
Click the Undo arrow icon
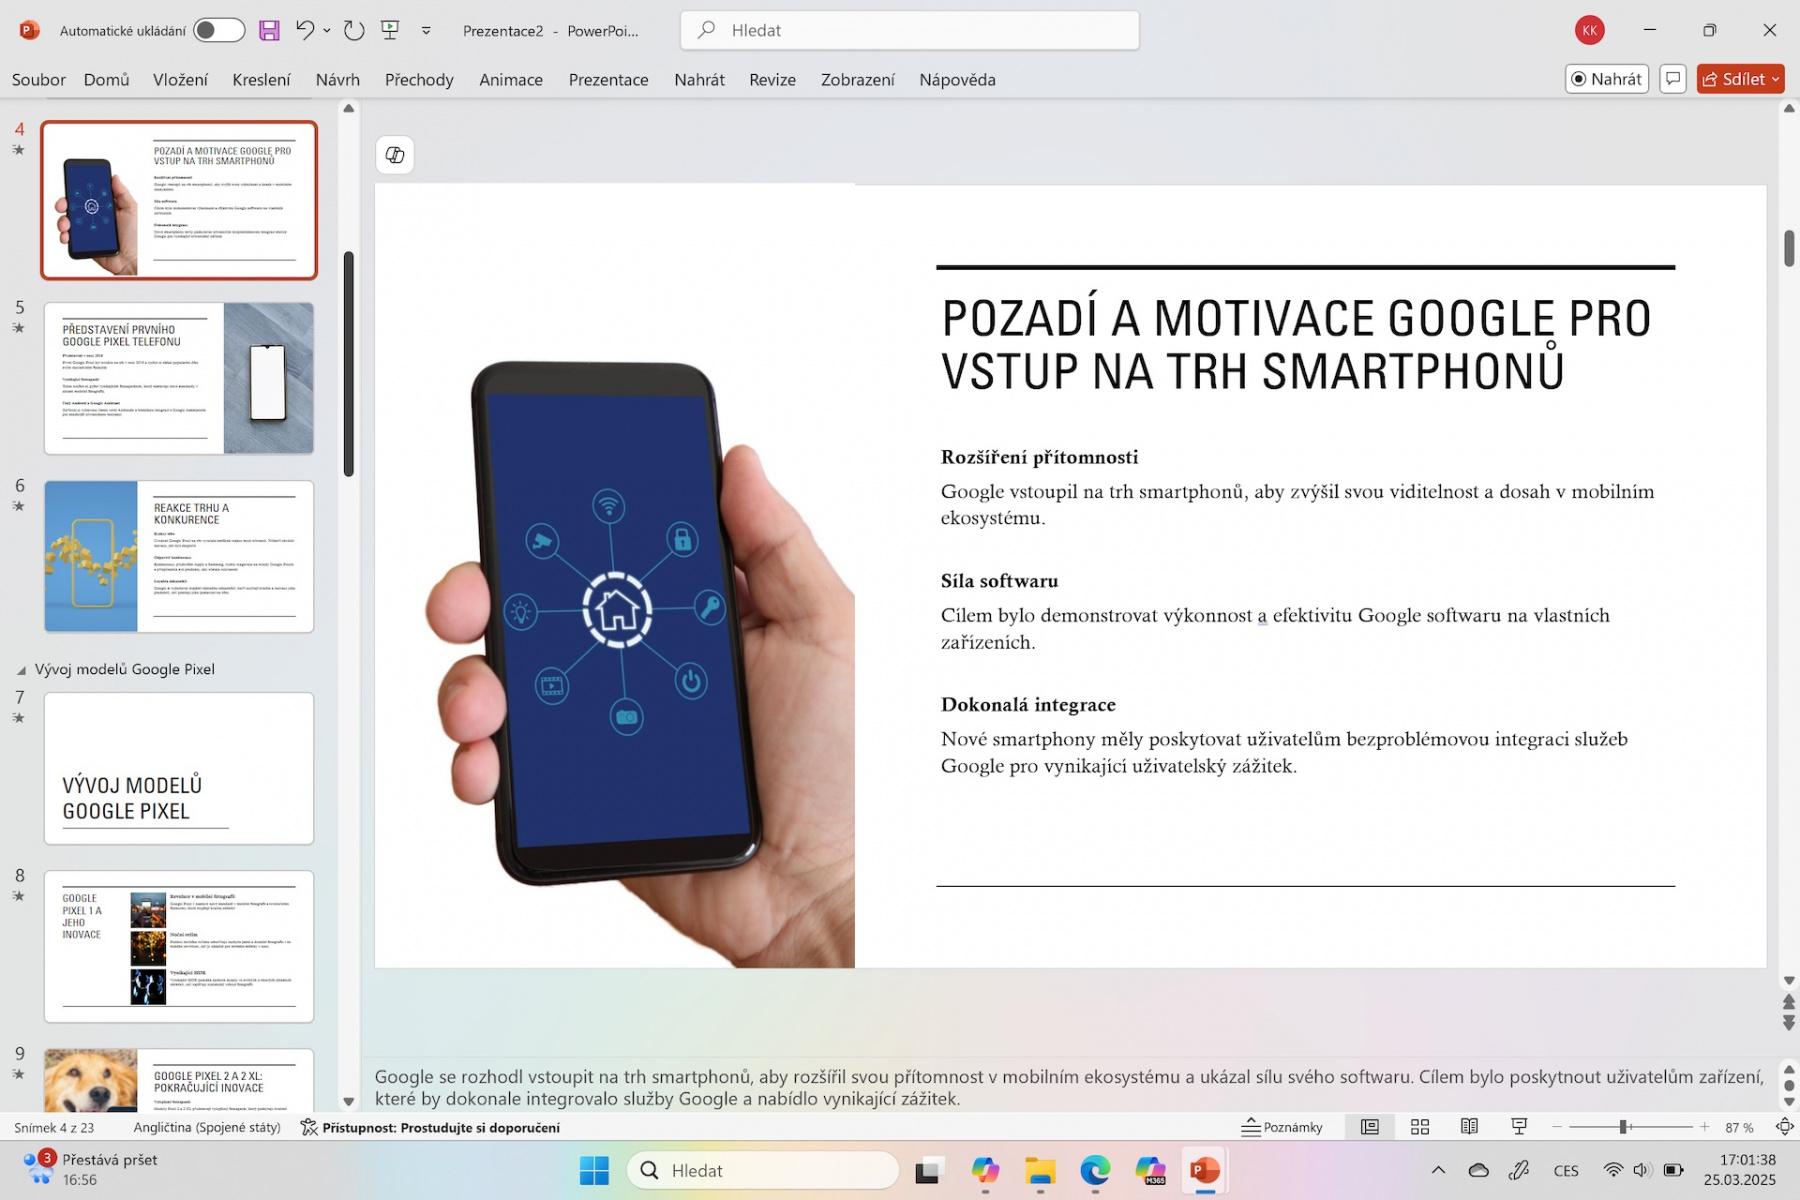[306, 30]
